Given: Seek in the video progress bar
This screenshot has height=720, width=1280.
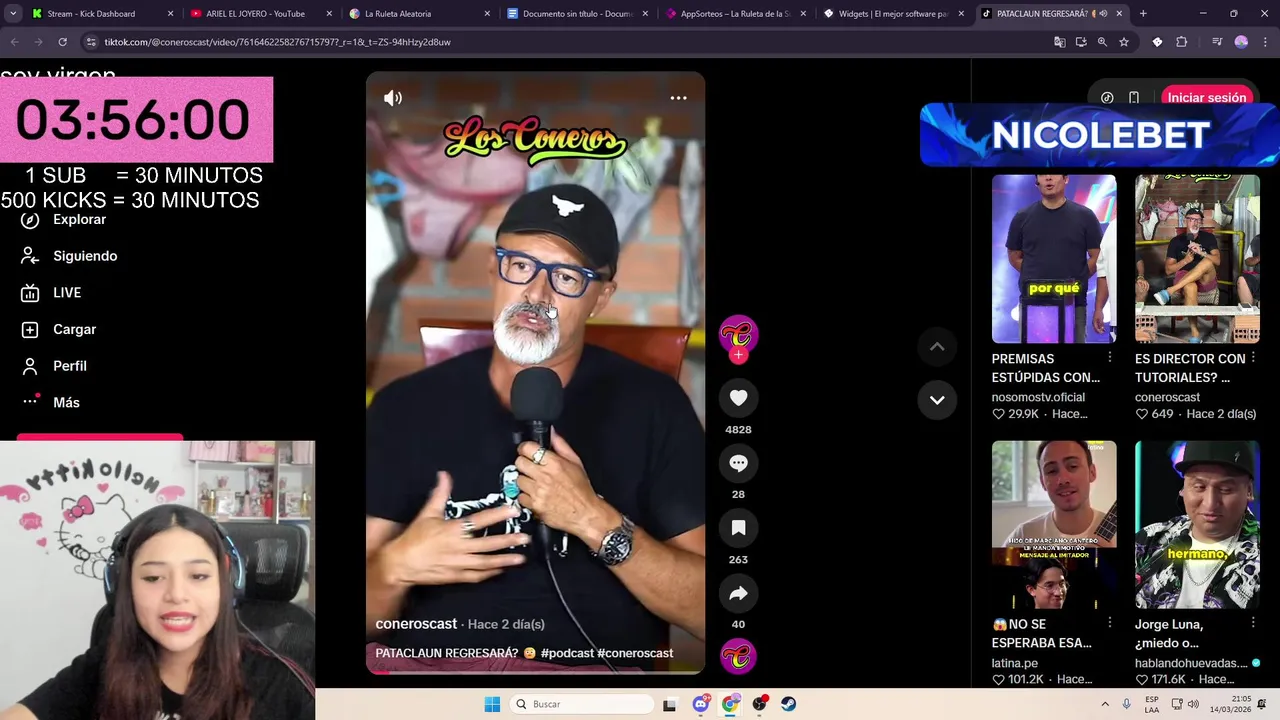Looking at the screenshot, I should click(x=535, y=672).
